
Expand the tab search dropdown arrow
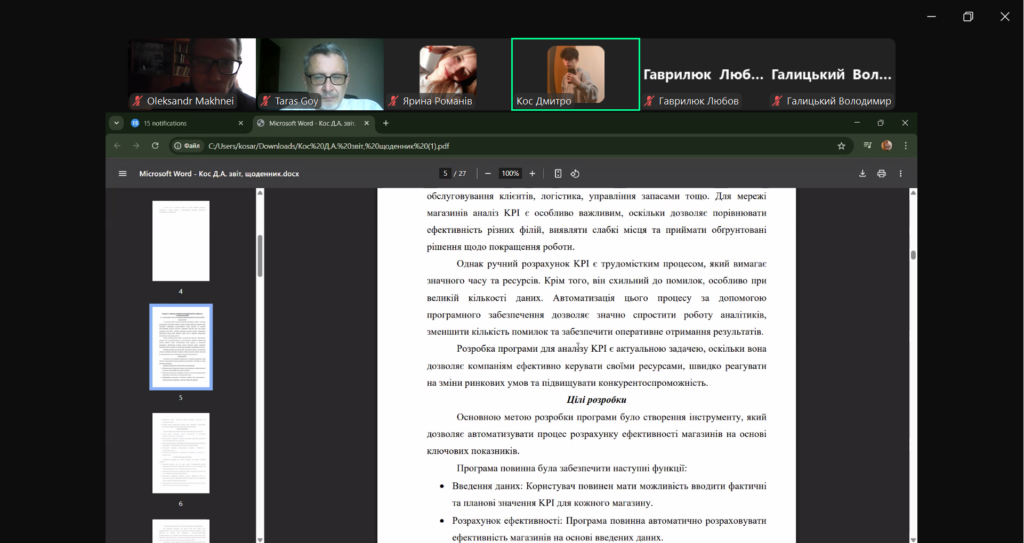click(x=116, y=123)
